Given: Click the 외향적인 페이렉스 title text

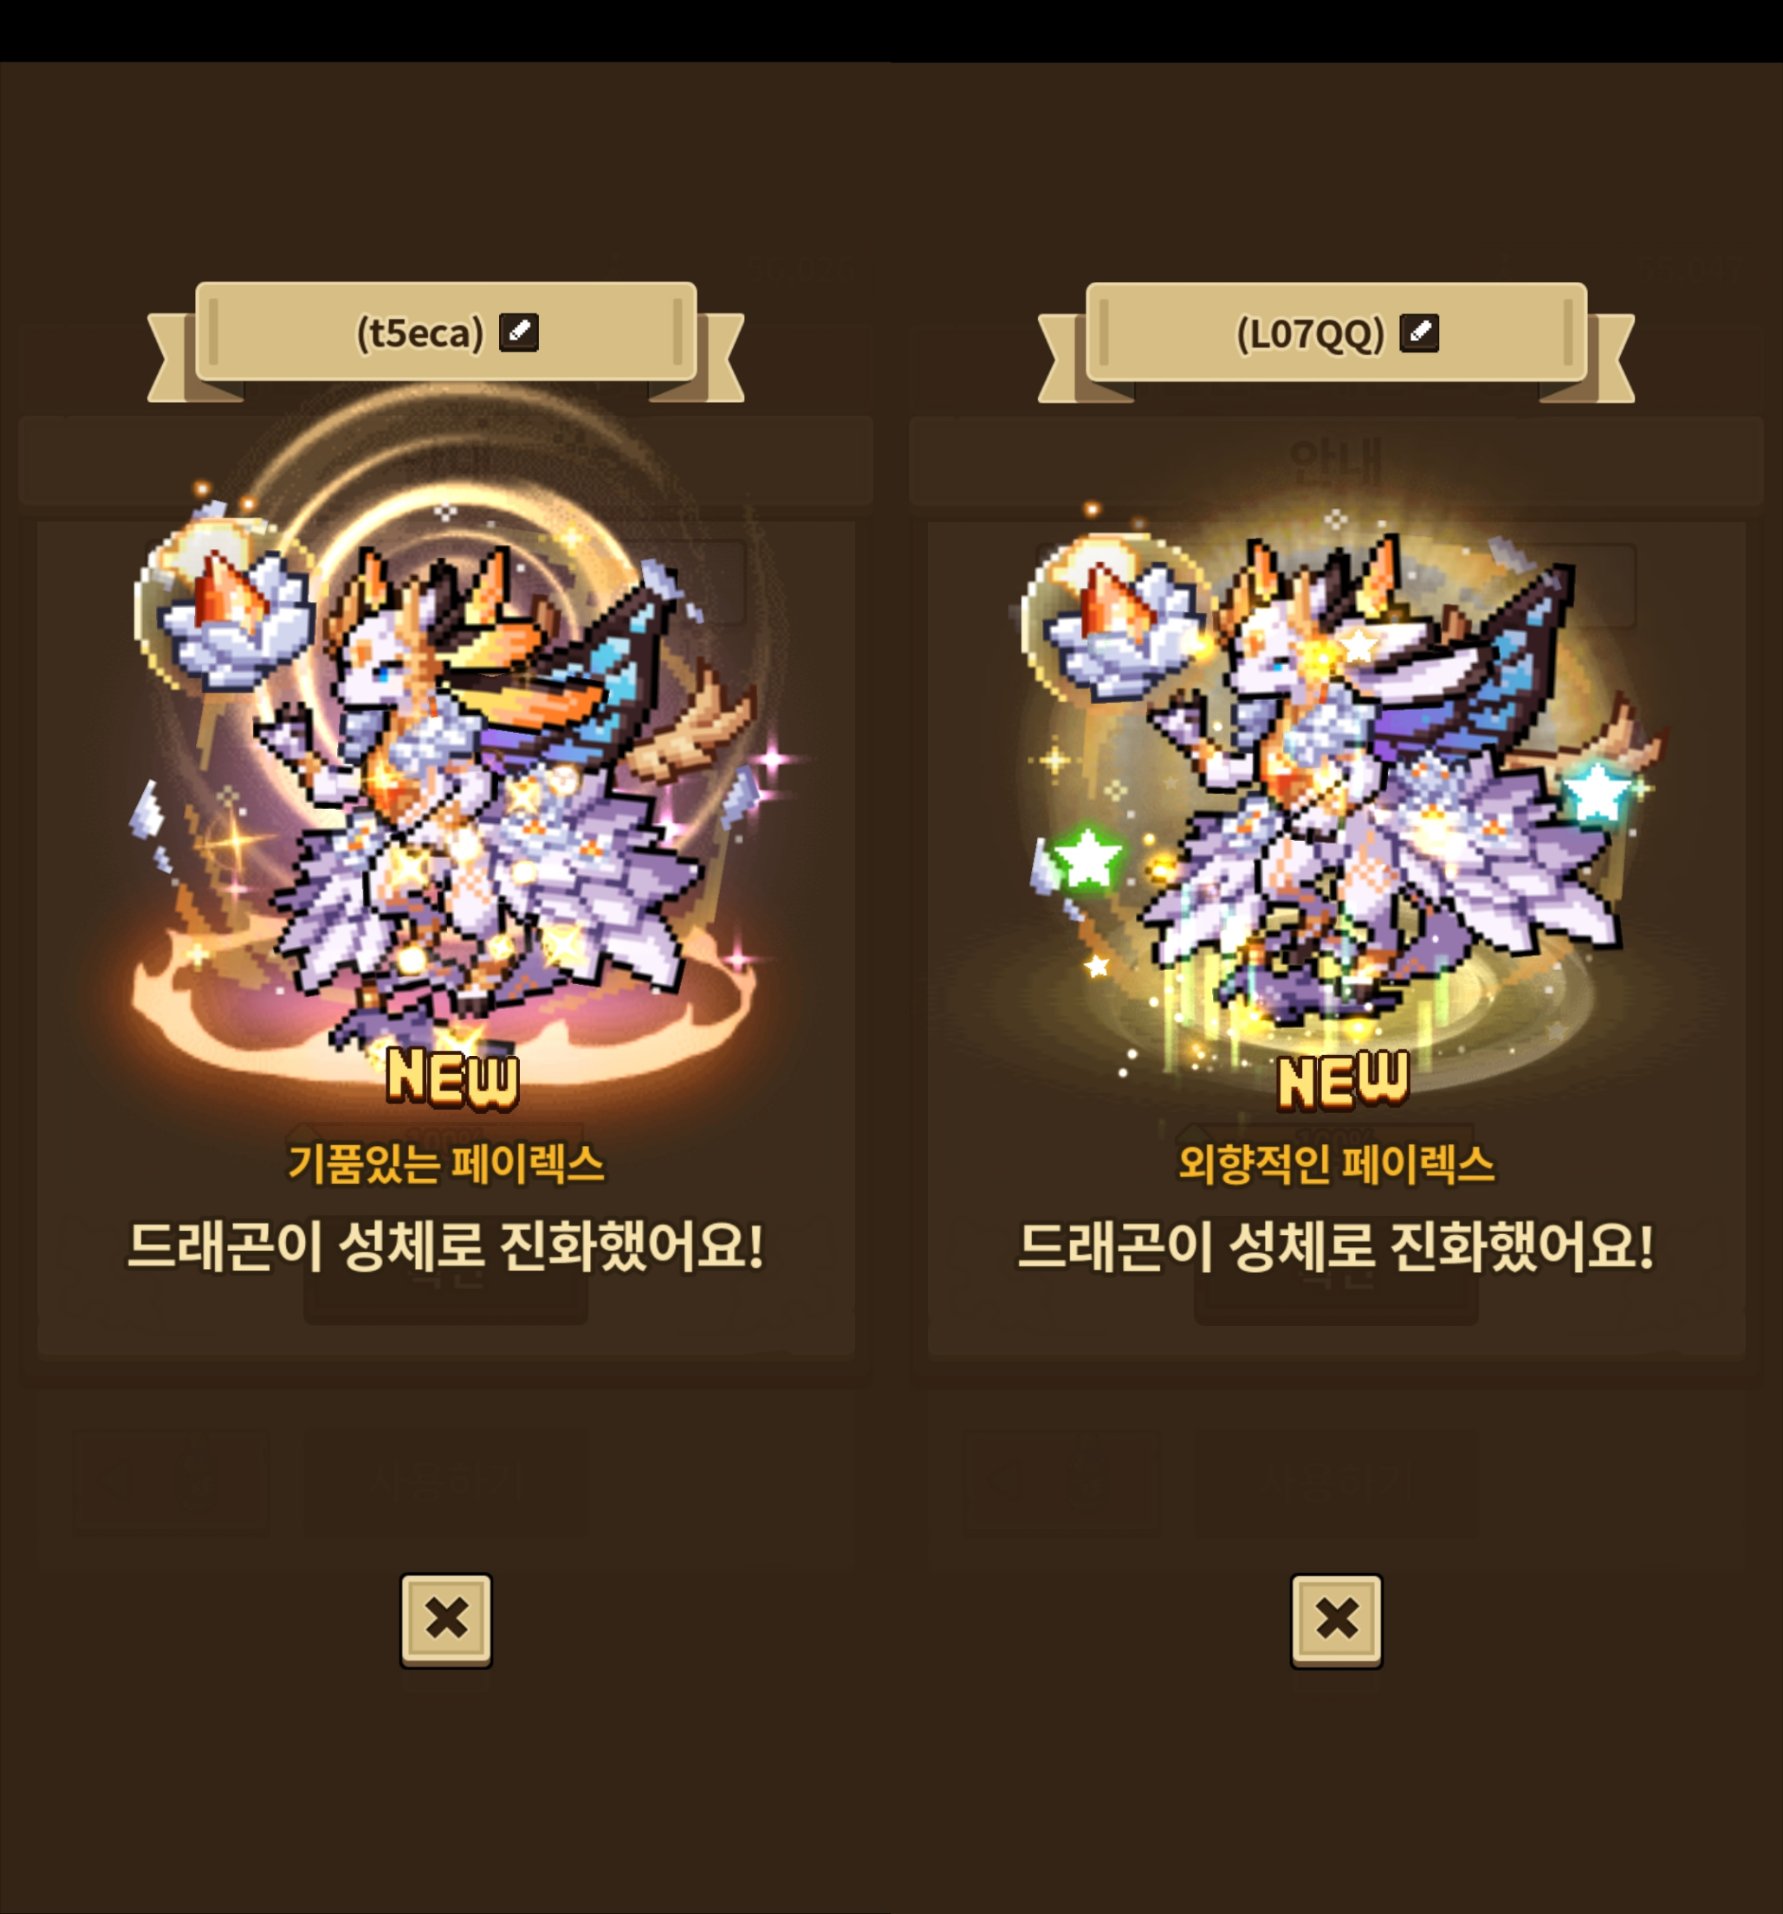Looking at the screenshot, I should tap(1336, 1164).
